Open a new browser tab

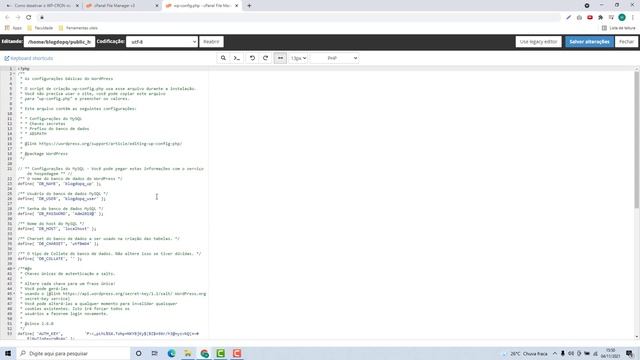point(249,6)
